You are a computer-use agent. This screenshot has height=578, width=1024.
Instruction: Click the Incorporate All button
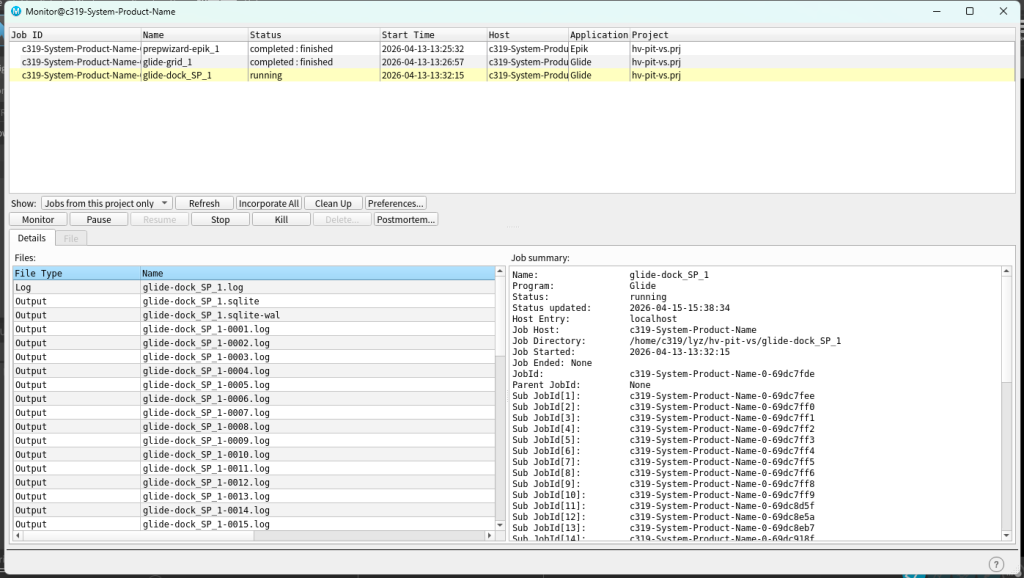point(268,203)
